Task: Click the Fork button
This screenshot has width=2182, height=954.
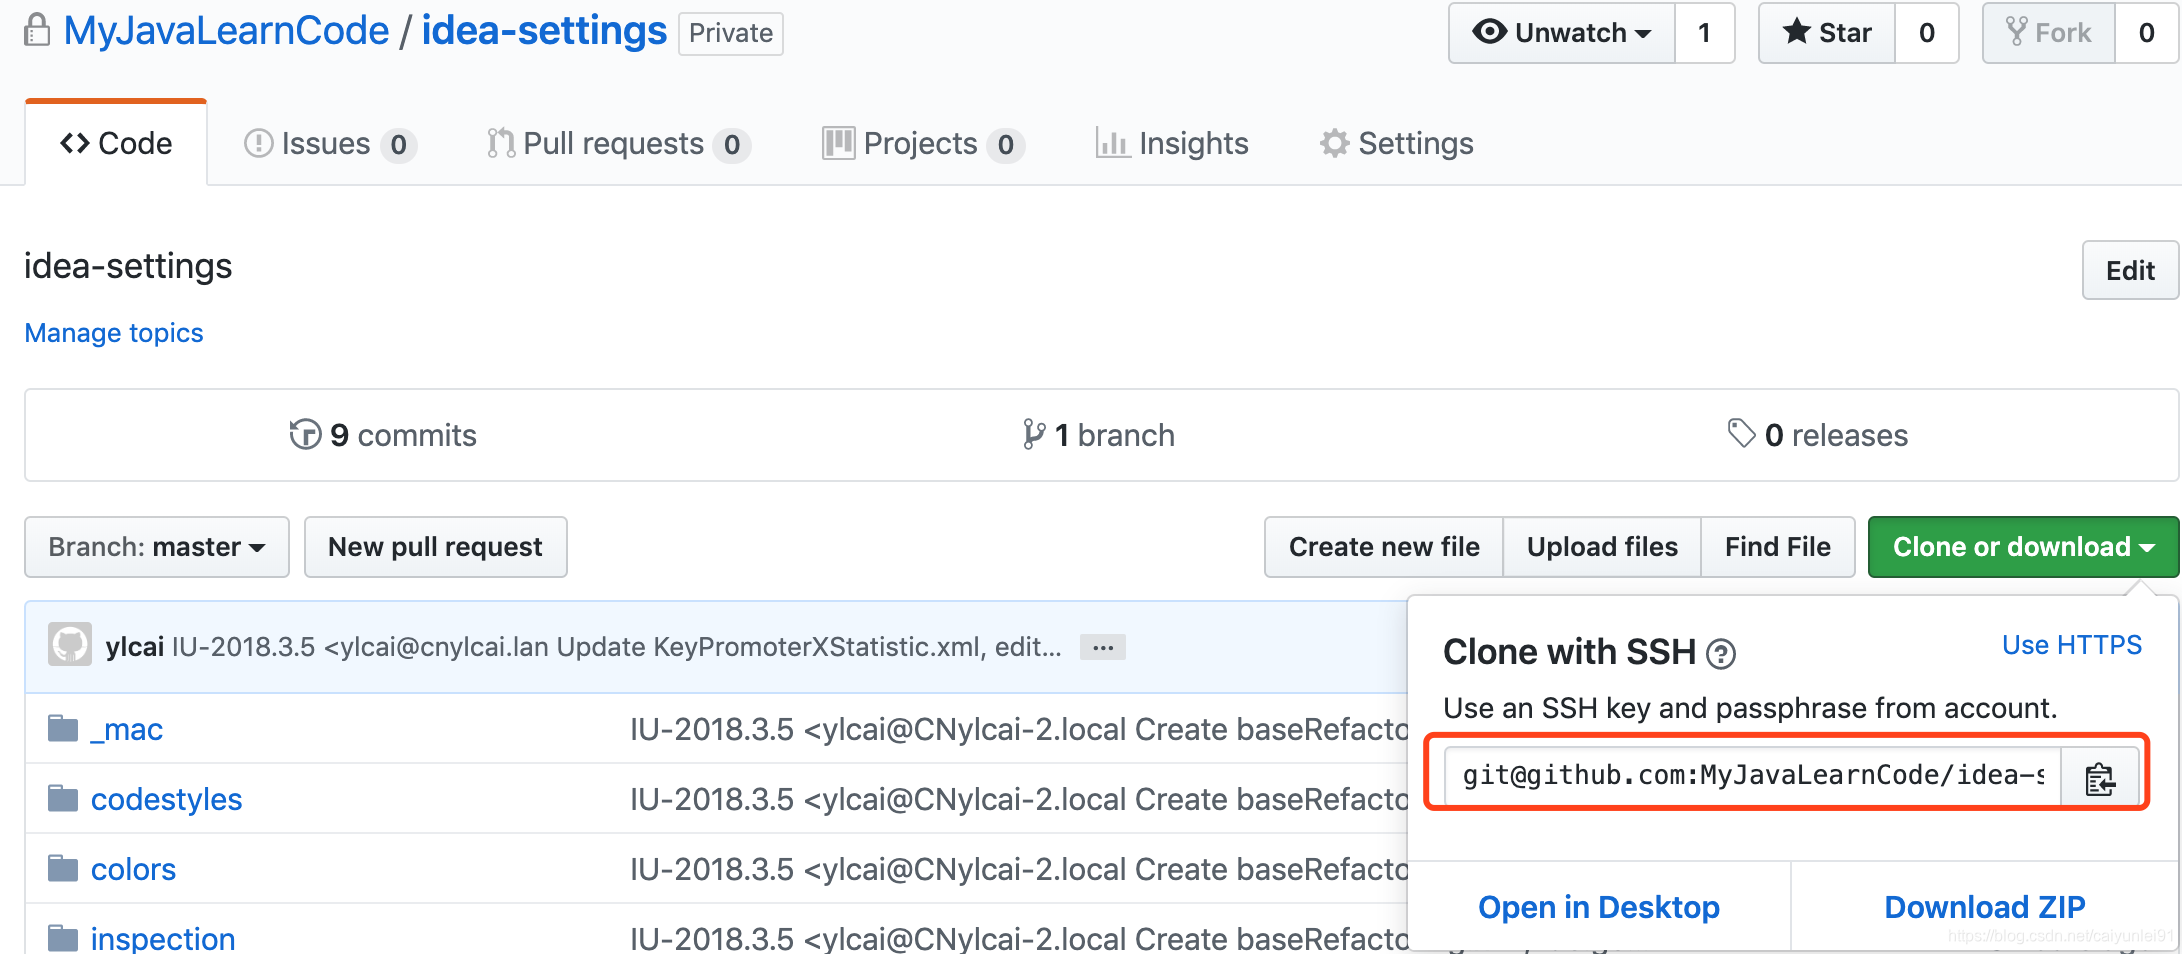Action: (2049, 33)
